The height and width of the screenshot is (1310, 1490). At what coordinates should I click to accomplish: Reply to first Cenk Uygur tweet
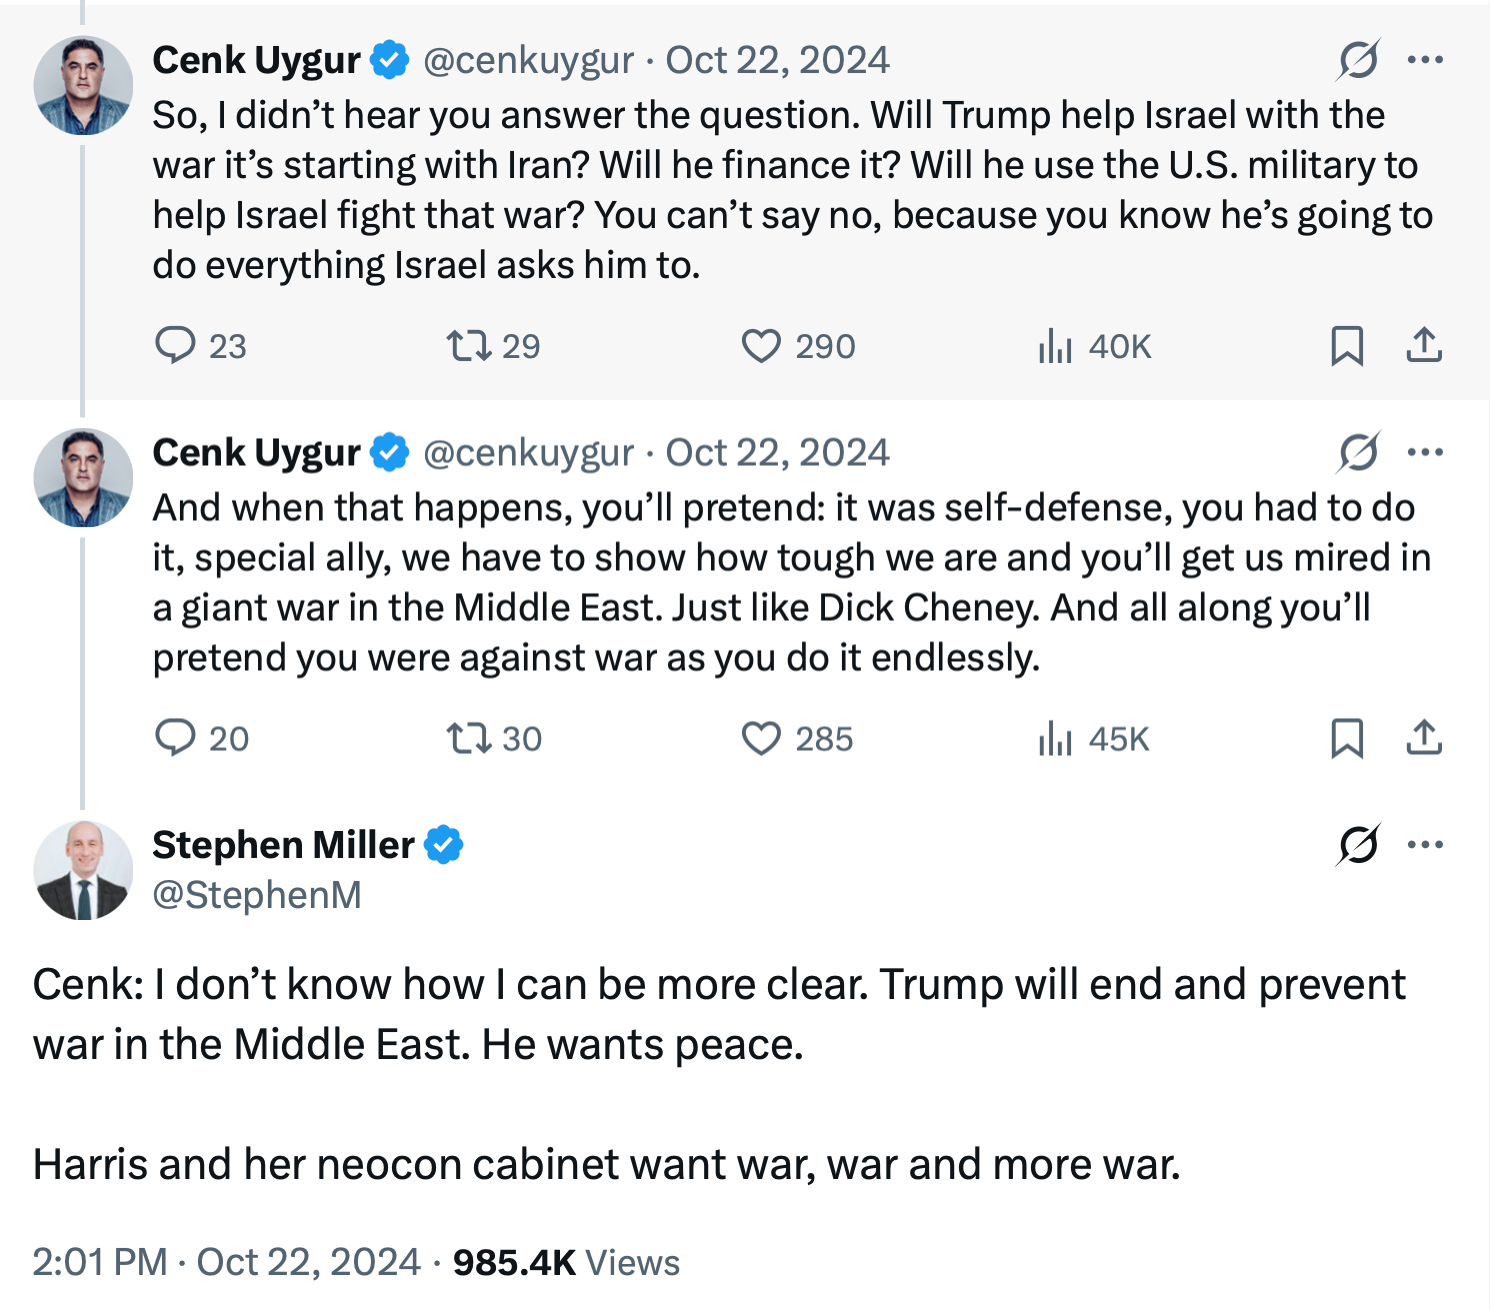coord(176,345)
